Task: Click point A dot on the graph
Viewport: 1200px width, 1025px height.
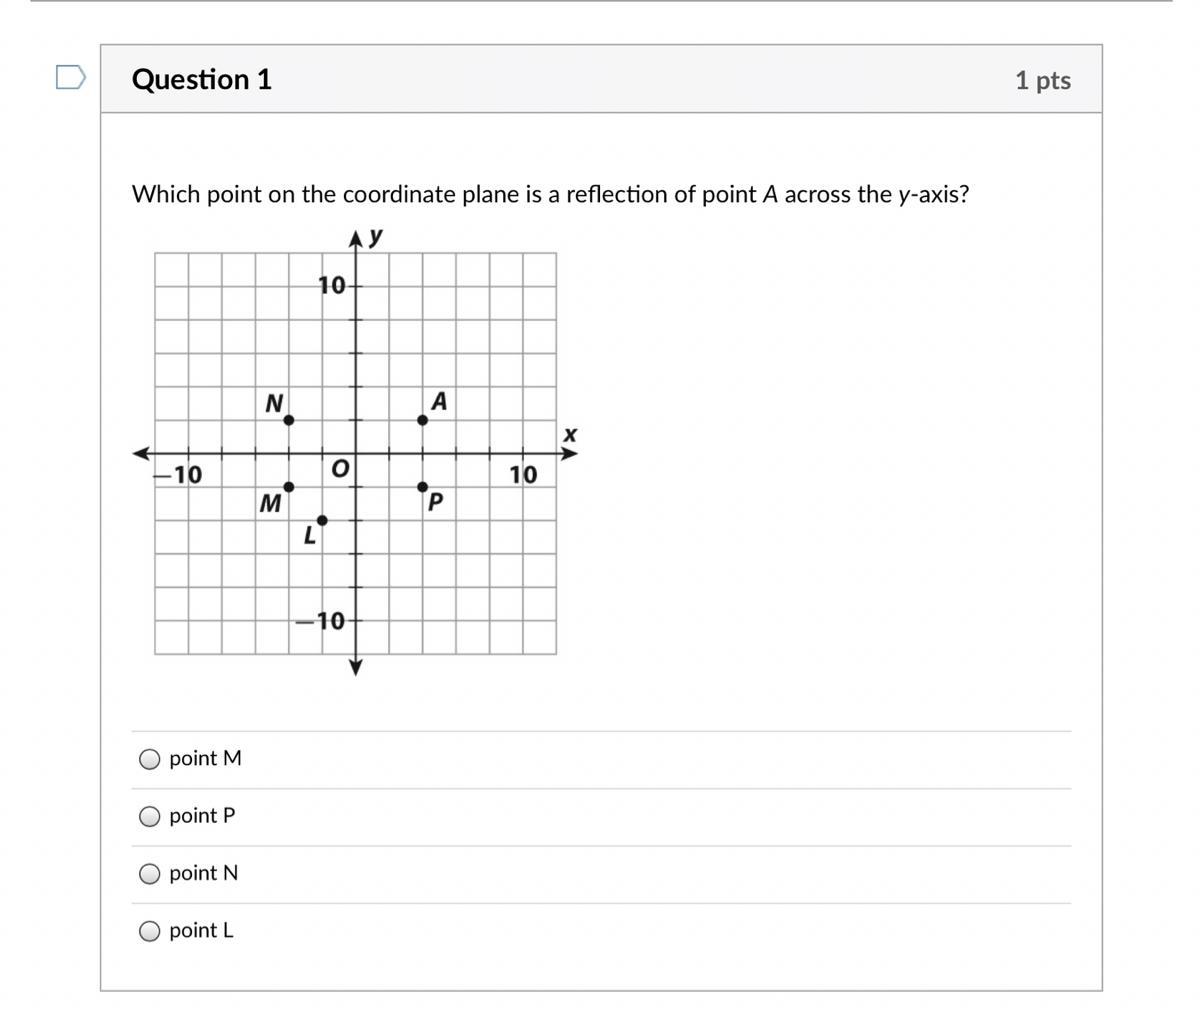Action: (x=422, y=420)
